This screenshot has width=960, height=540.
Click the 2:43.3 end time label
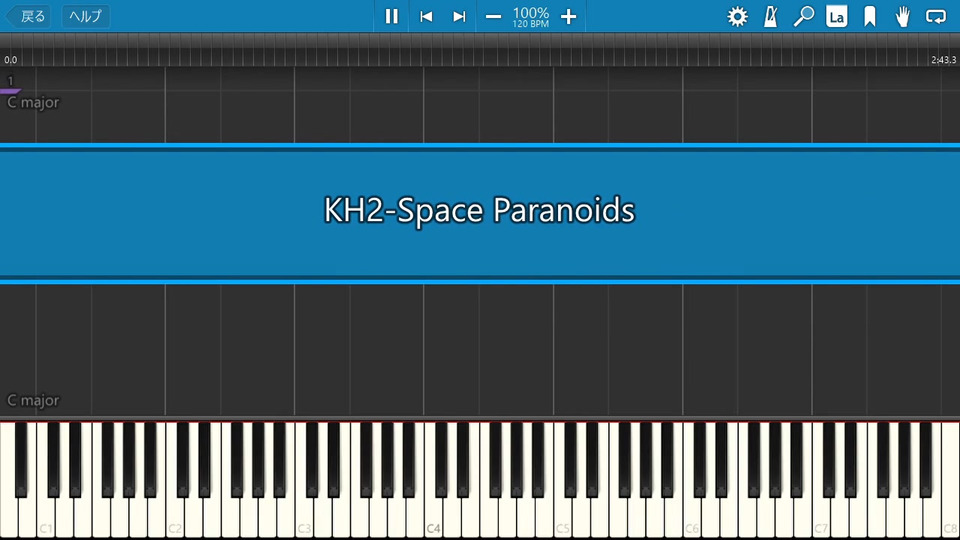(943, 60)
